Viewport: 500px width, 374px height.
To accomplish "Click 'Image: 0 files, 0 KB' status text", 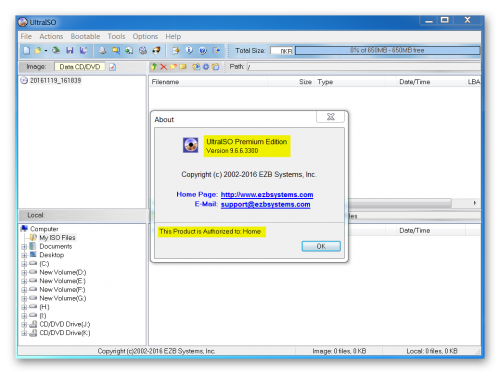I will (x=339, y=351).
